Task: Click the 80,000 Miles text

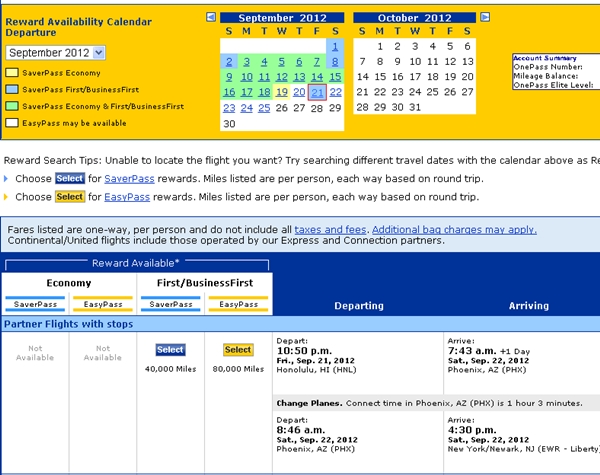Action: coord(238,369)
